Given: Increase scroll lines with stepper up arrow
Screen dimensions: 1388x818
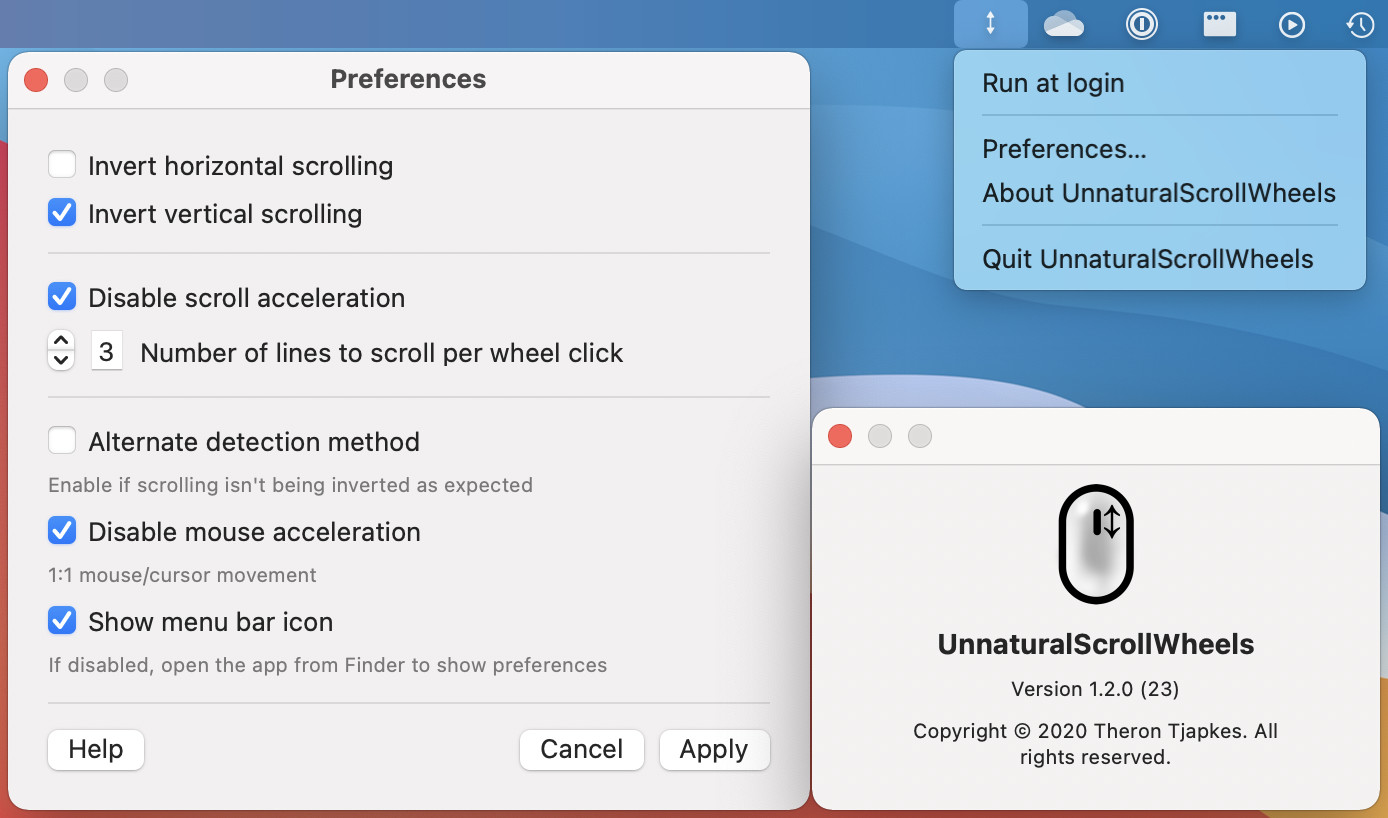Looking at the screenshot, I should 61,342.
